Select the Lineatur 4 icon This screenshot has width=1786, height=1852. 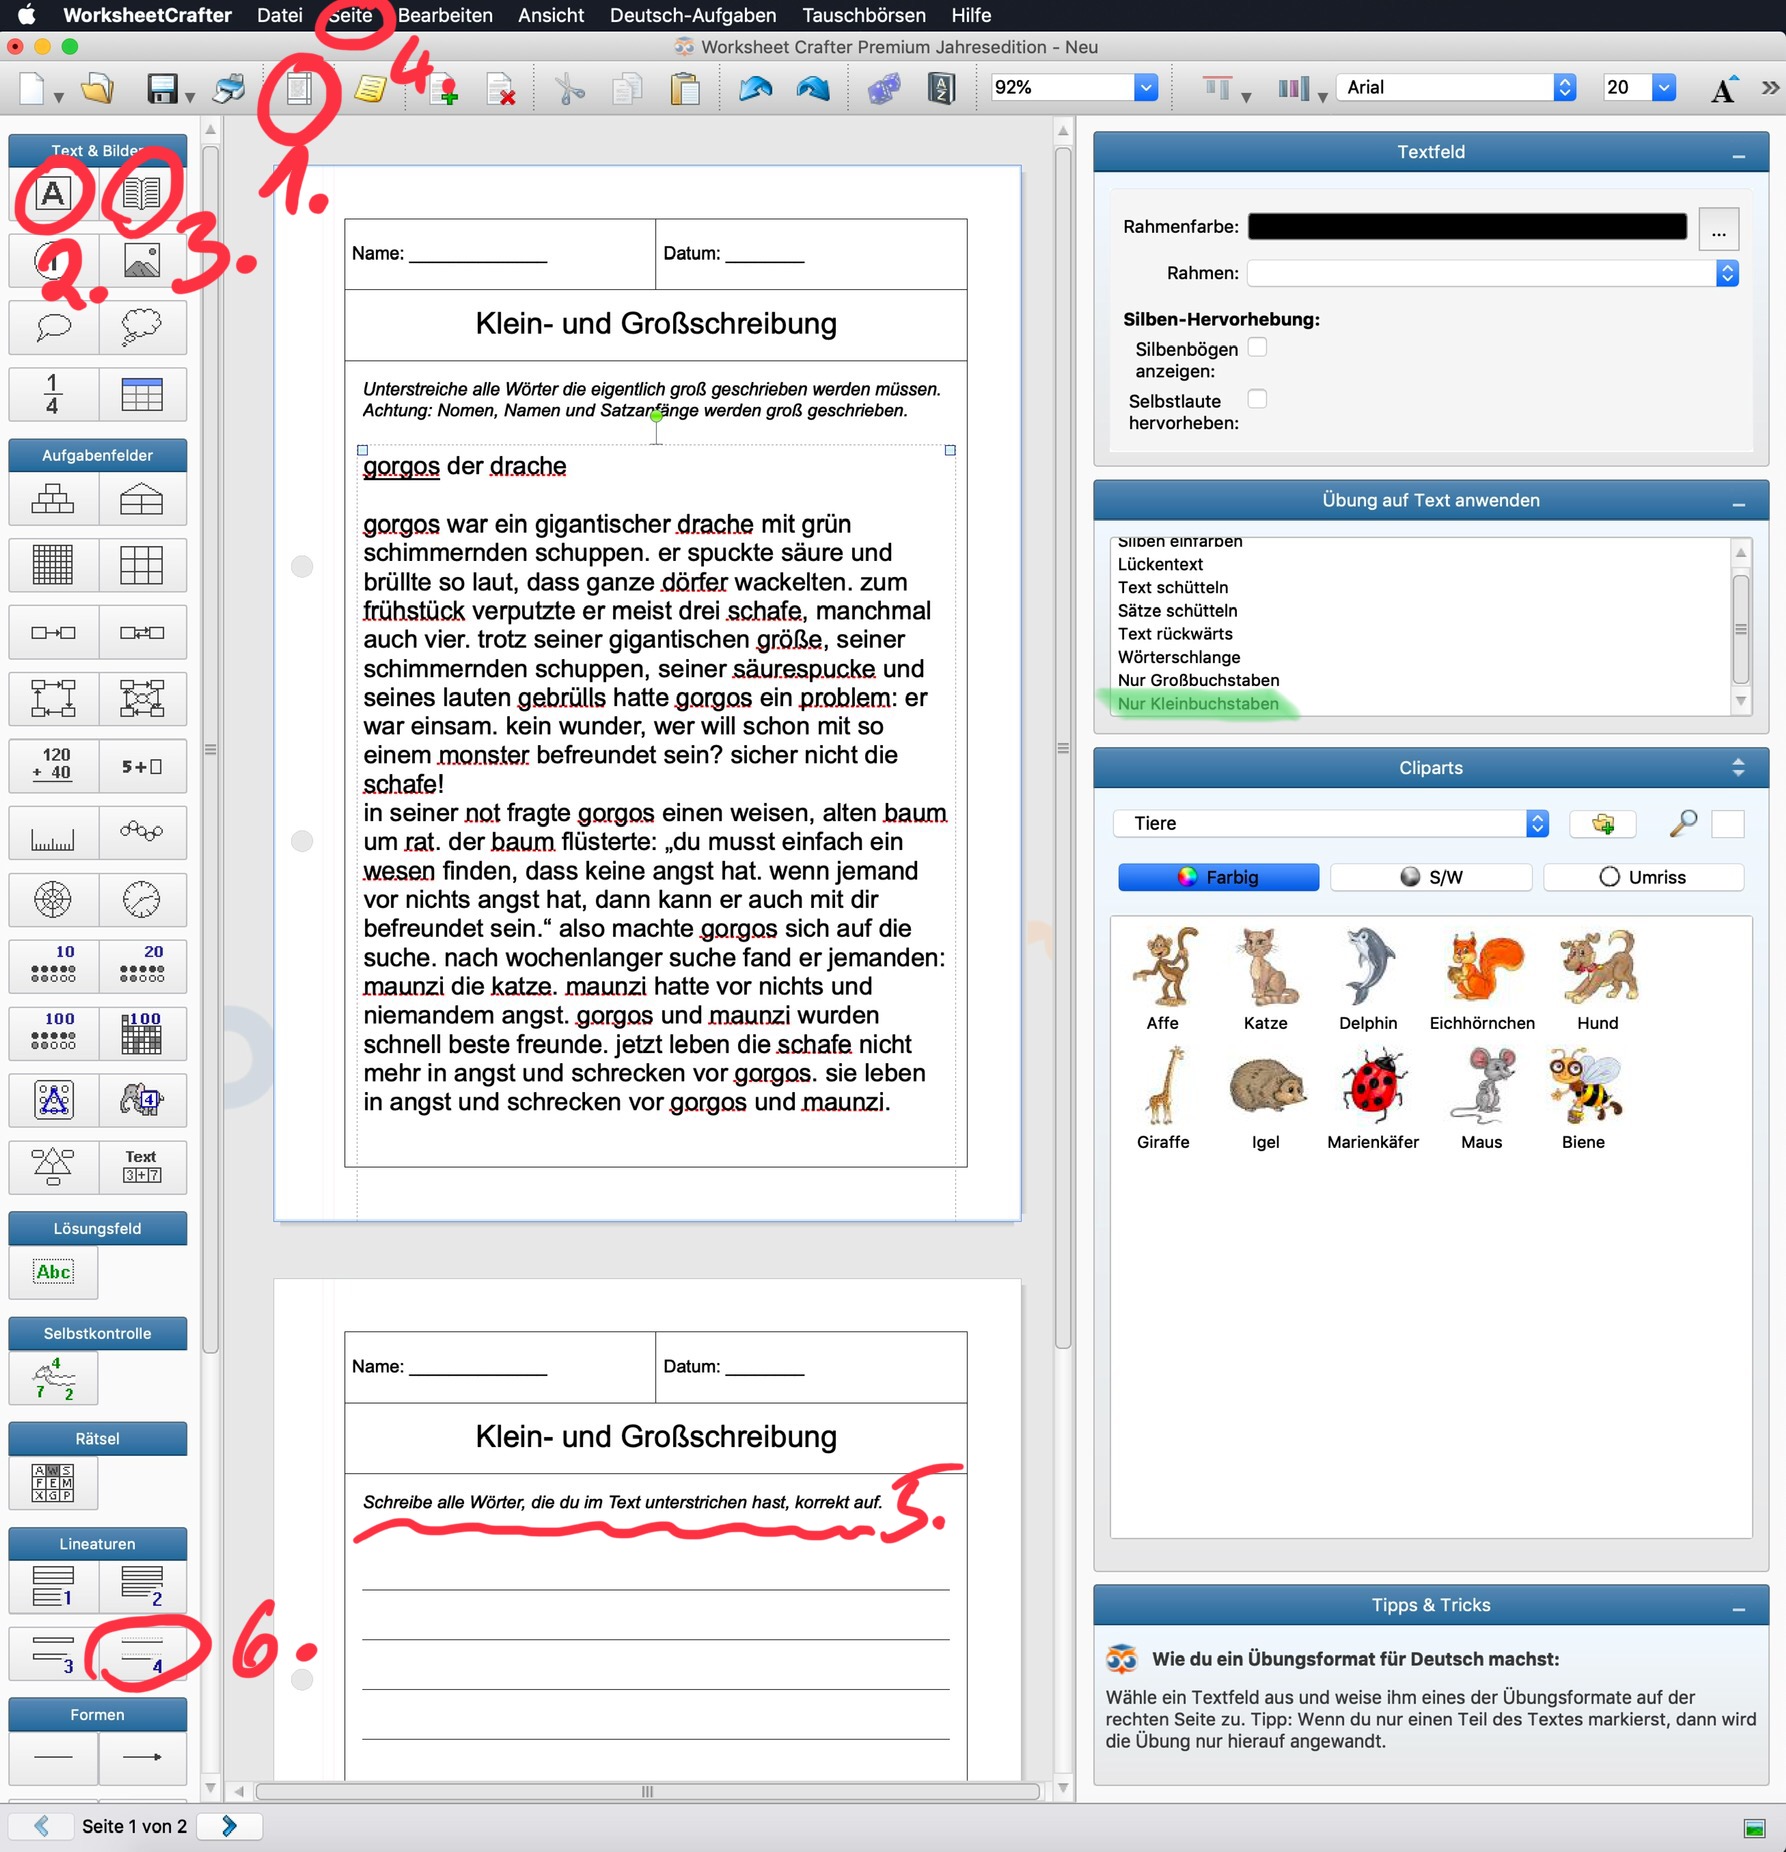tap(141, 1654)
